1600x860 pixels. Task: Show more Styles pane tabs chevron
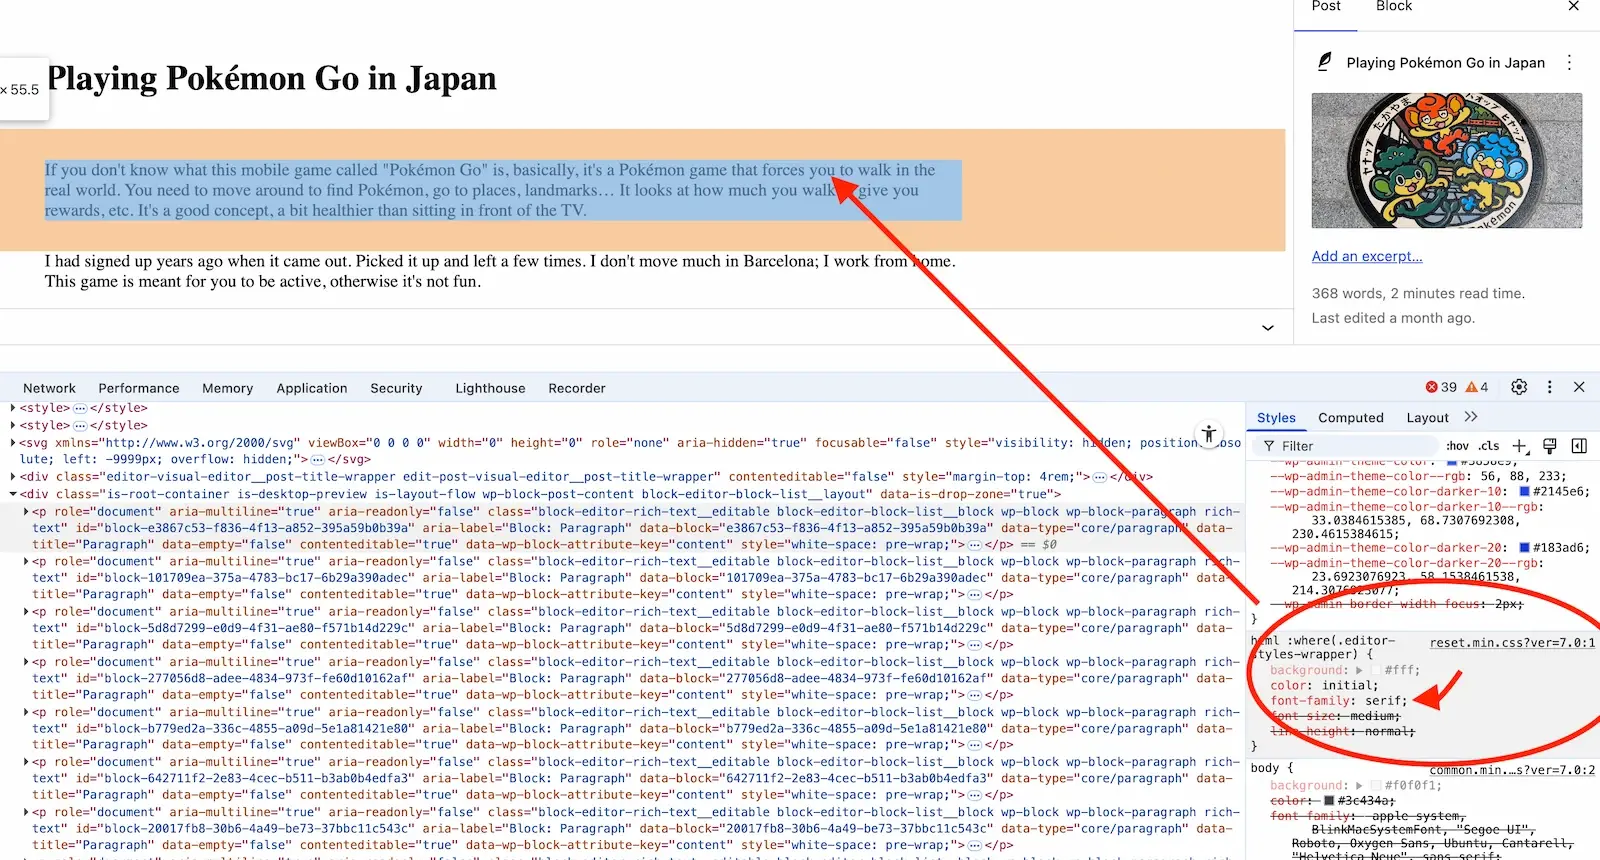pos(1470,417)
